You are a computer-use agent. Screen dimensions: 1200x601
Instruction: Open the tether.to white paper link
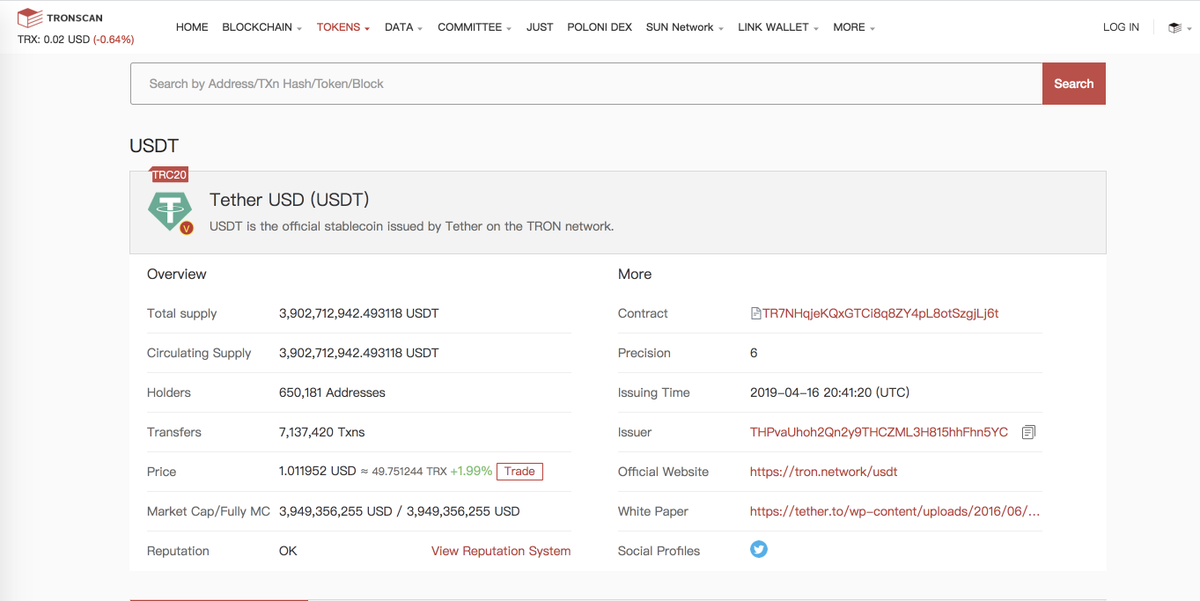895,511
